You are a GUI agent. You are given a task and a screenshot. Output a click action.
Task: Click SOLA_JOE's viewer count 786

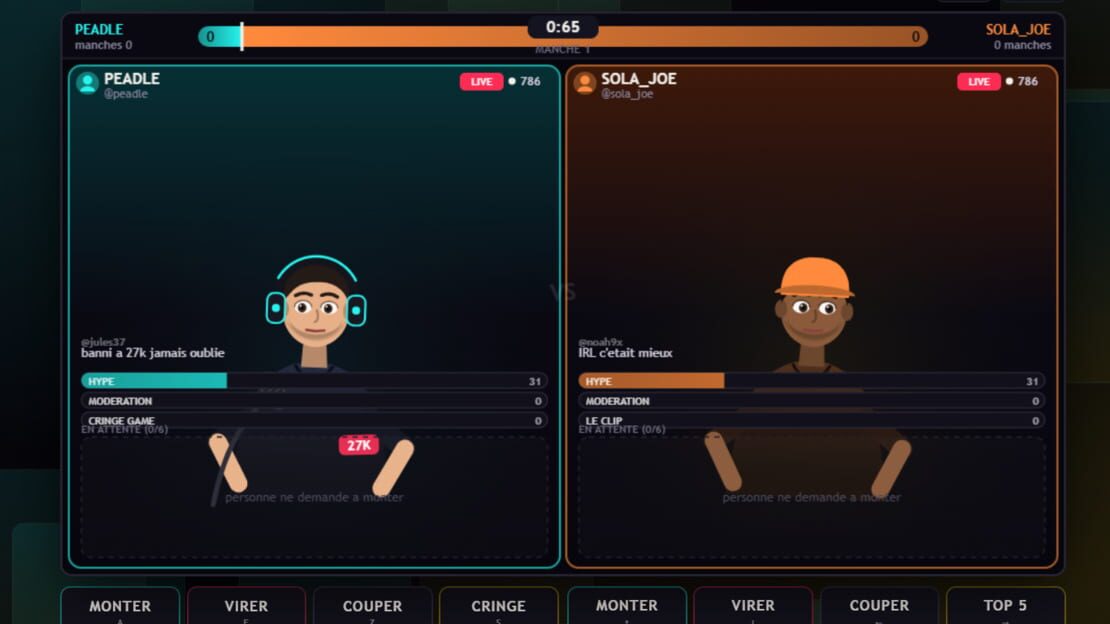tap(1027, 81)
